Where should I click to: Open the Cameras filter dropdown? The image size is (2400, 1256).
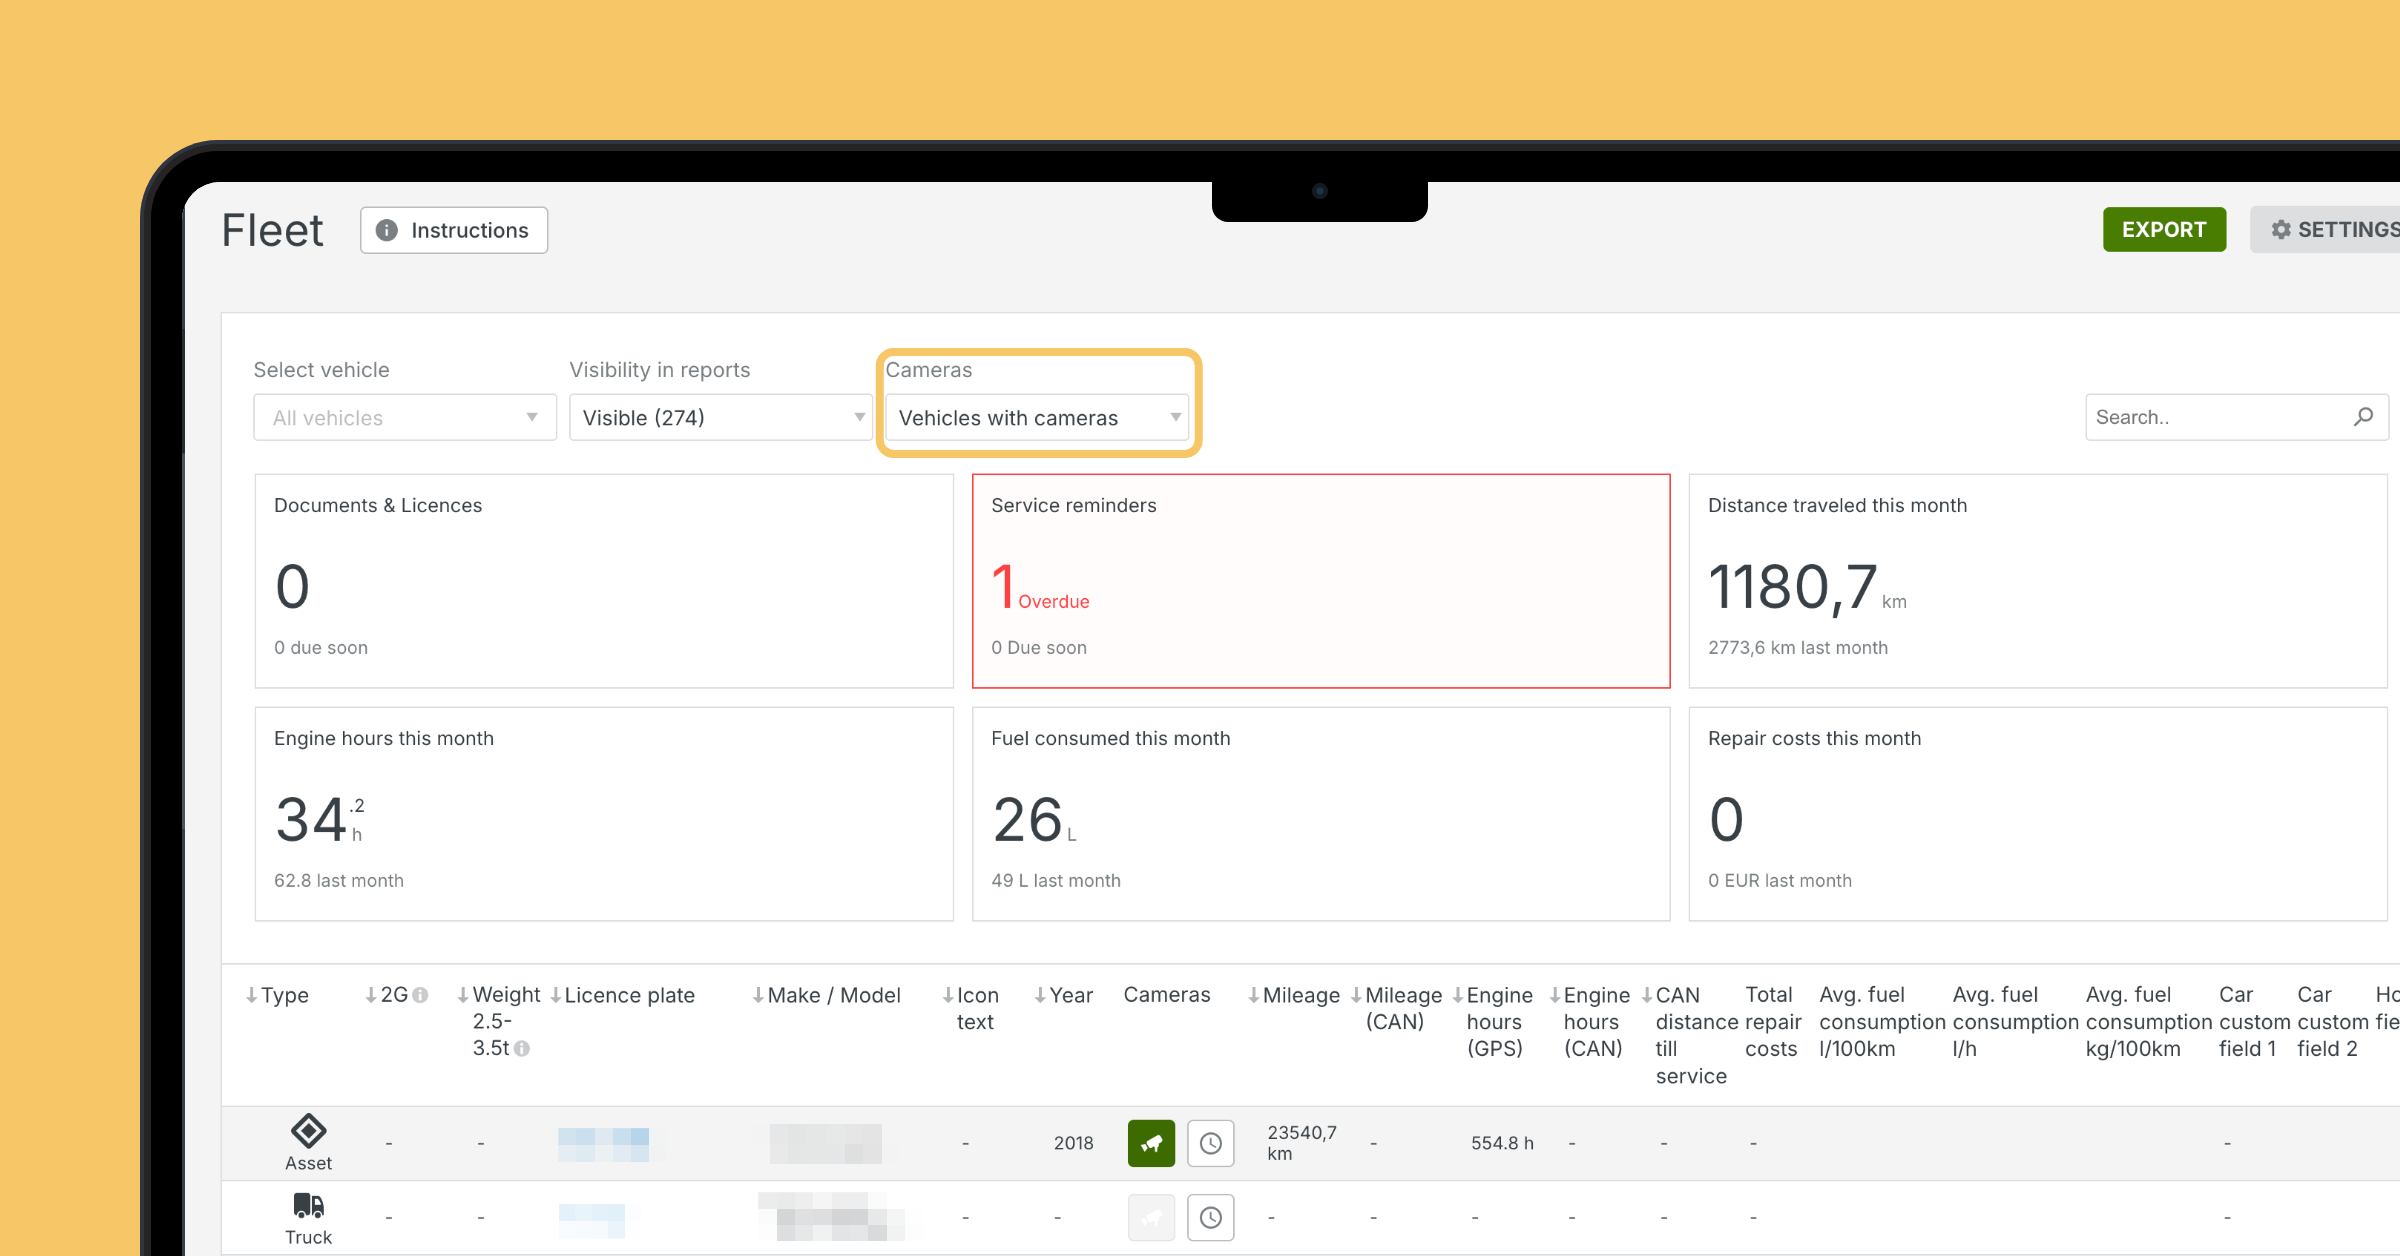[1037, 417]
